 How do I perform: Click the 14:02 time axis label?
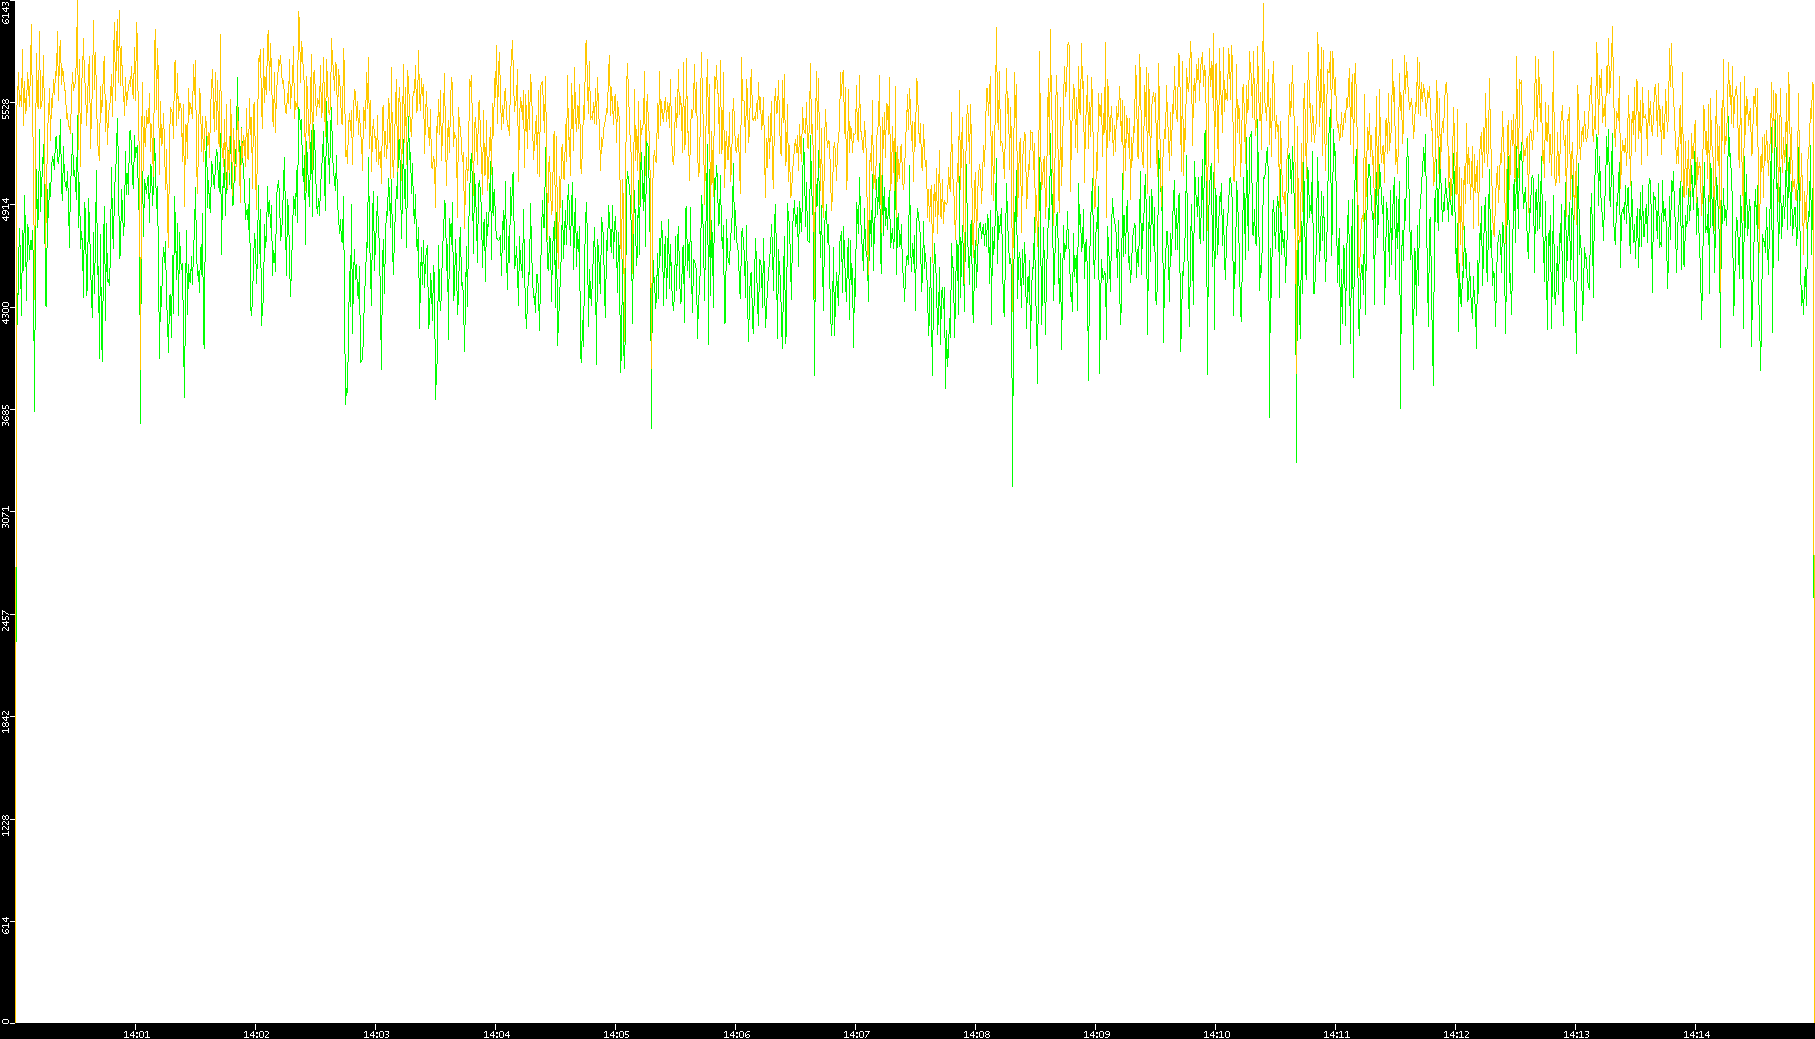tap(256, 1034)
